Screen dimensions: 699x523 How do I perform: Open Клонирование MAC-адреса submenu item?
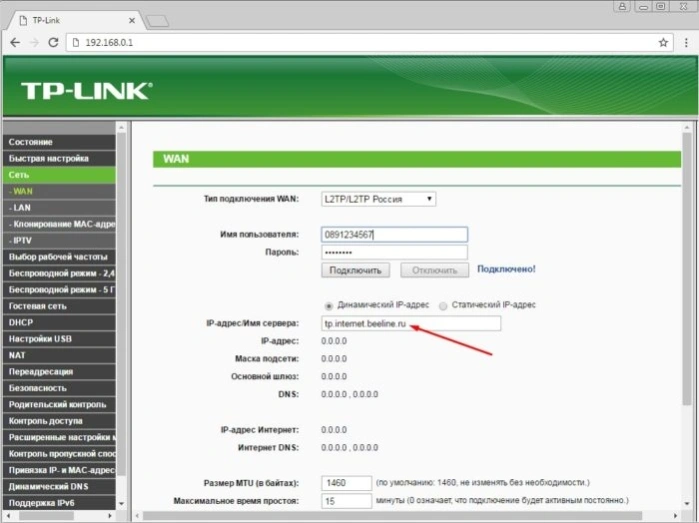click(59, 224)
